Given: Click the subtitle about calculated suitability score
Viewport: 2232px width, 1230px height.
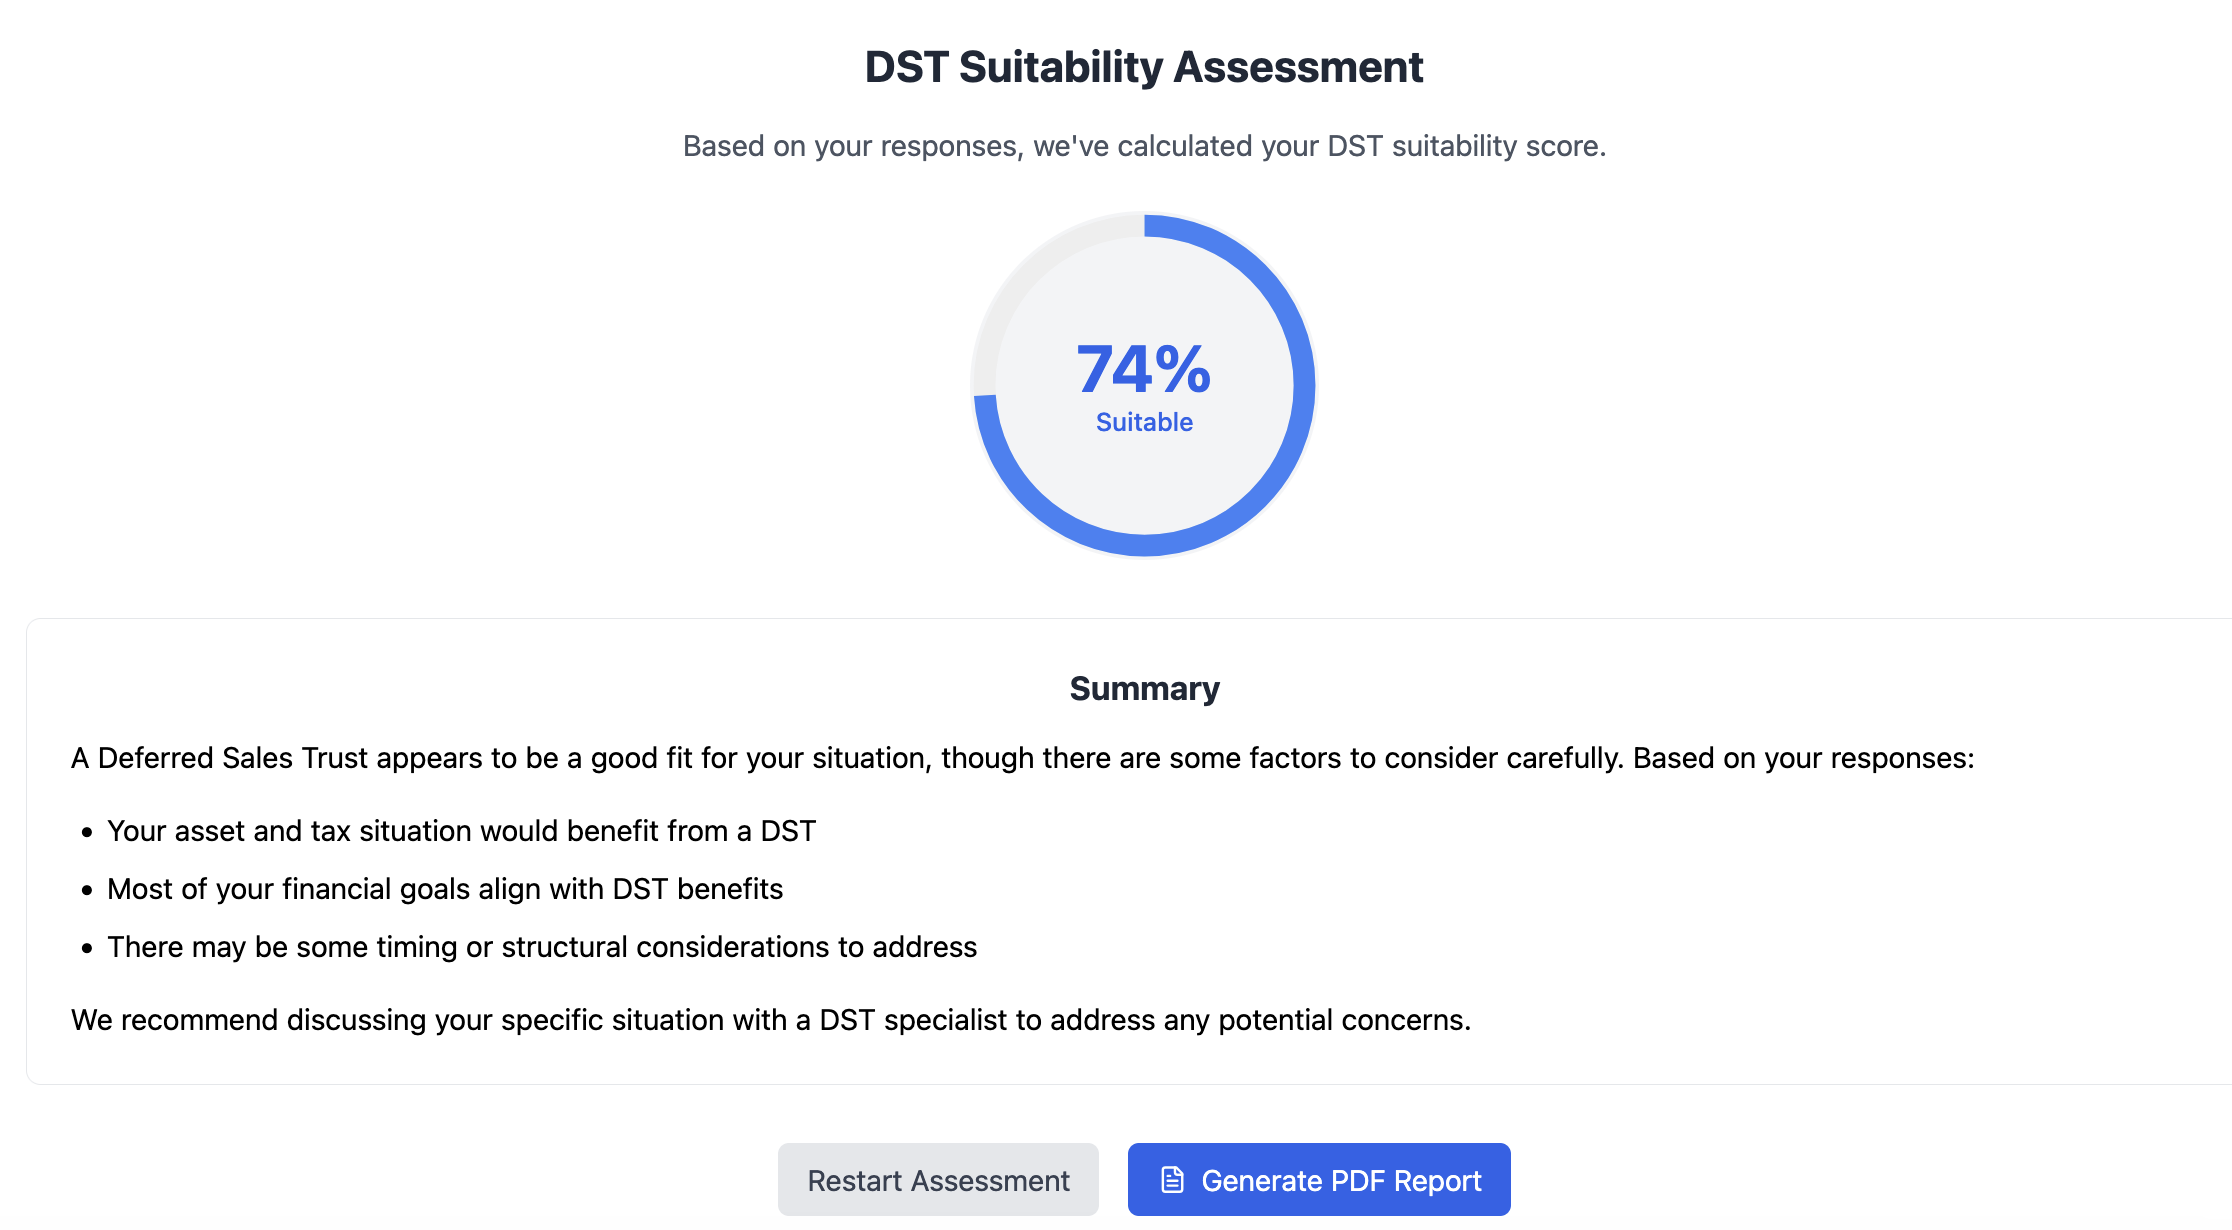Looking at the screenshot, I should (1143, 146).
